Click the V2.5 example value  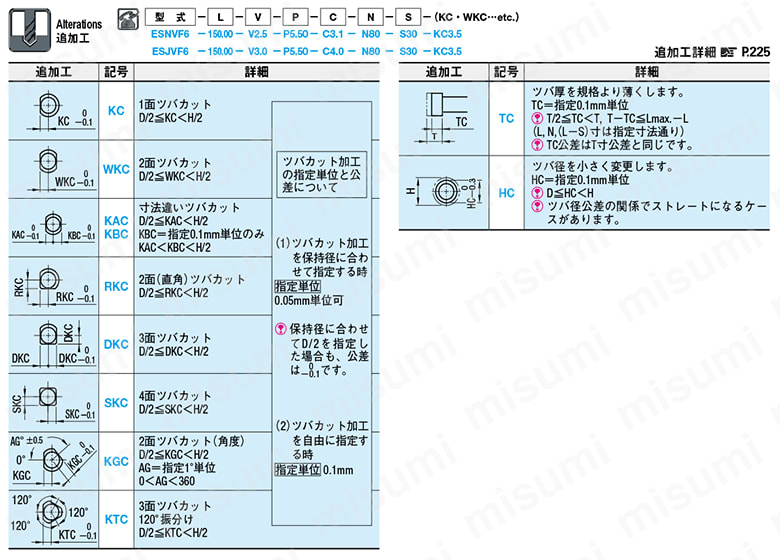click(258, 34)
